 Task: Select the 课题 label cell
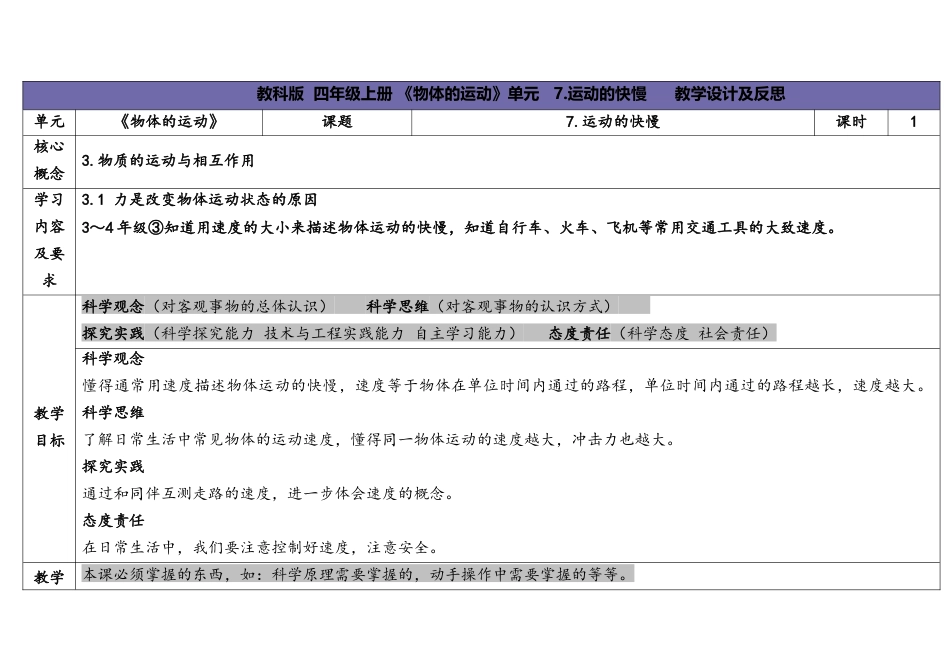[x=337, y=122]
